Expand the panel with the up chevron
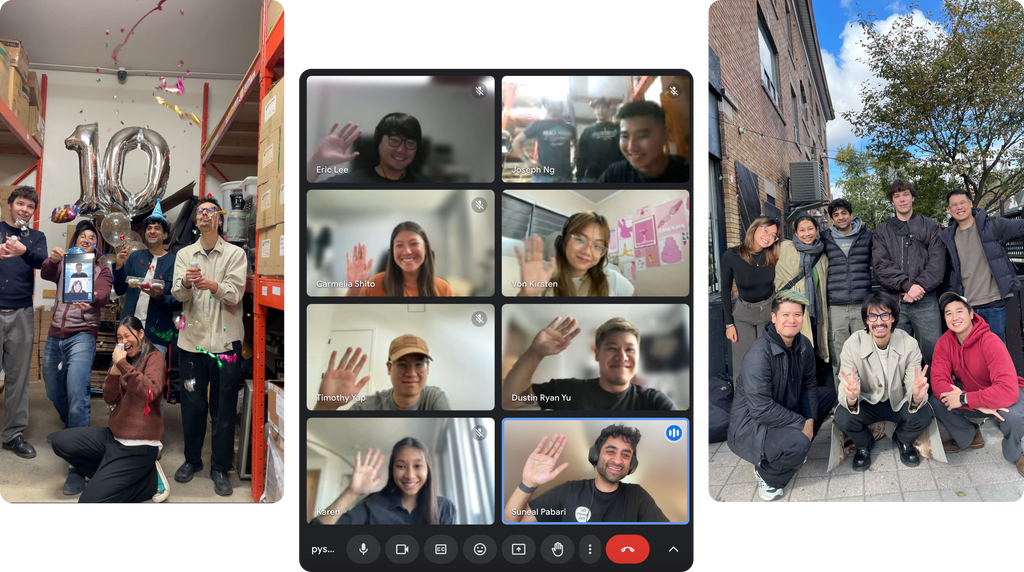1024x572 pixels. pos(673,549)
